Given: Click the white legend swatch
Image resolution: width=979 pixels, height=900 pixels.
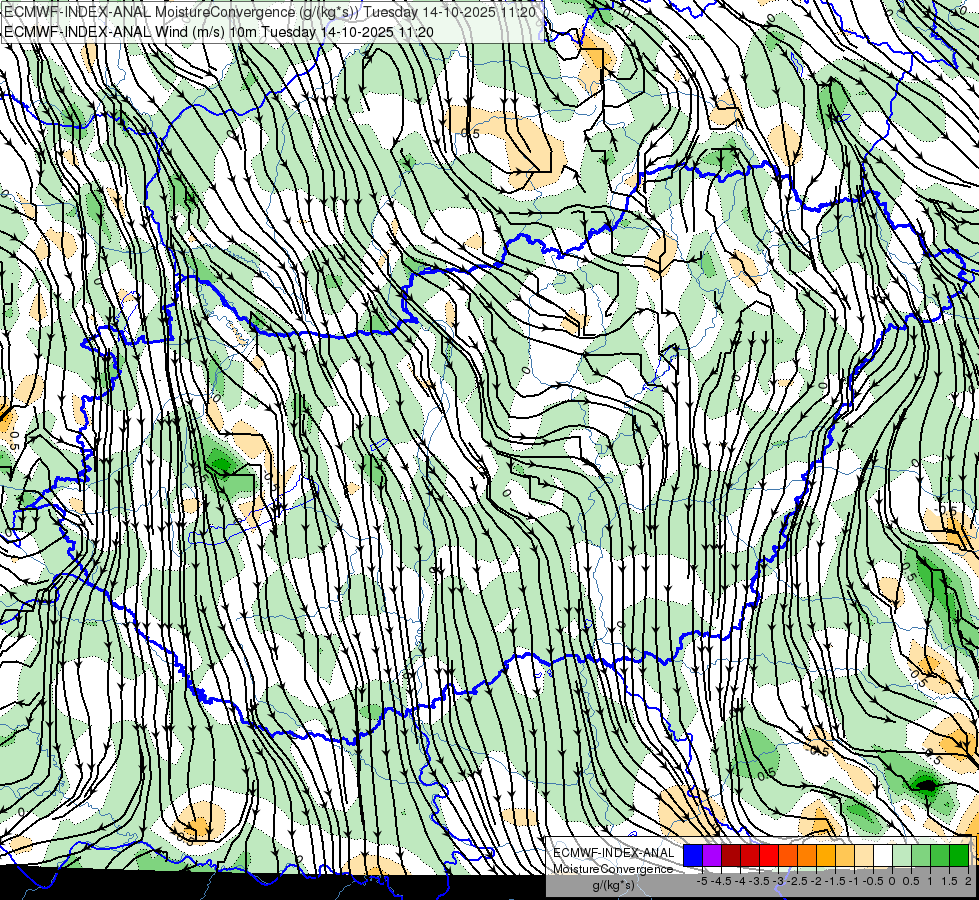Looking at the screenshot, I should (883, 855).
